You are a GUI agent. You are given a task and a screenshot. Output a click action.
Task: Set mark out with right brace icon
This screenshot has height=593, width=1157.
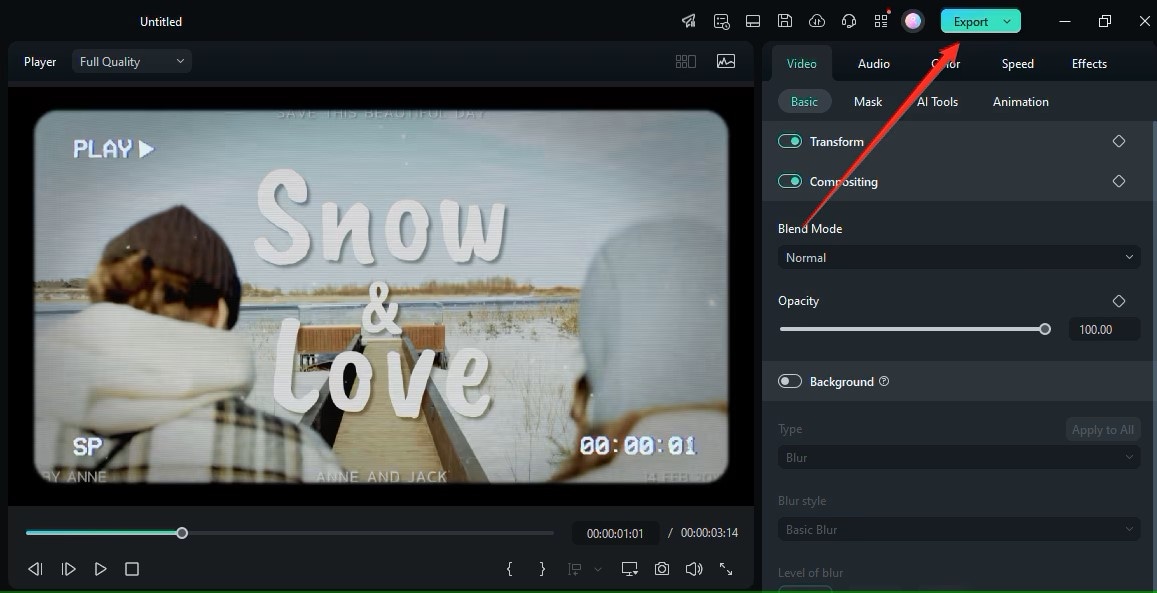click(542, 569)
